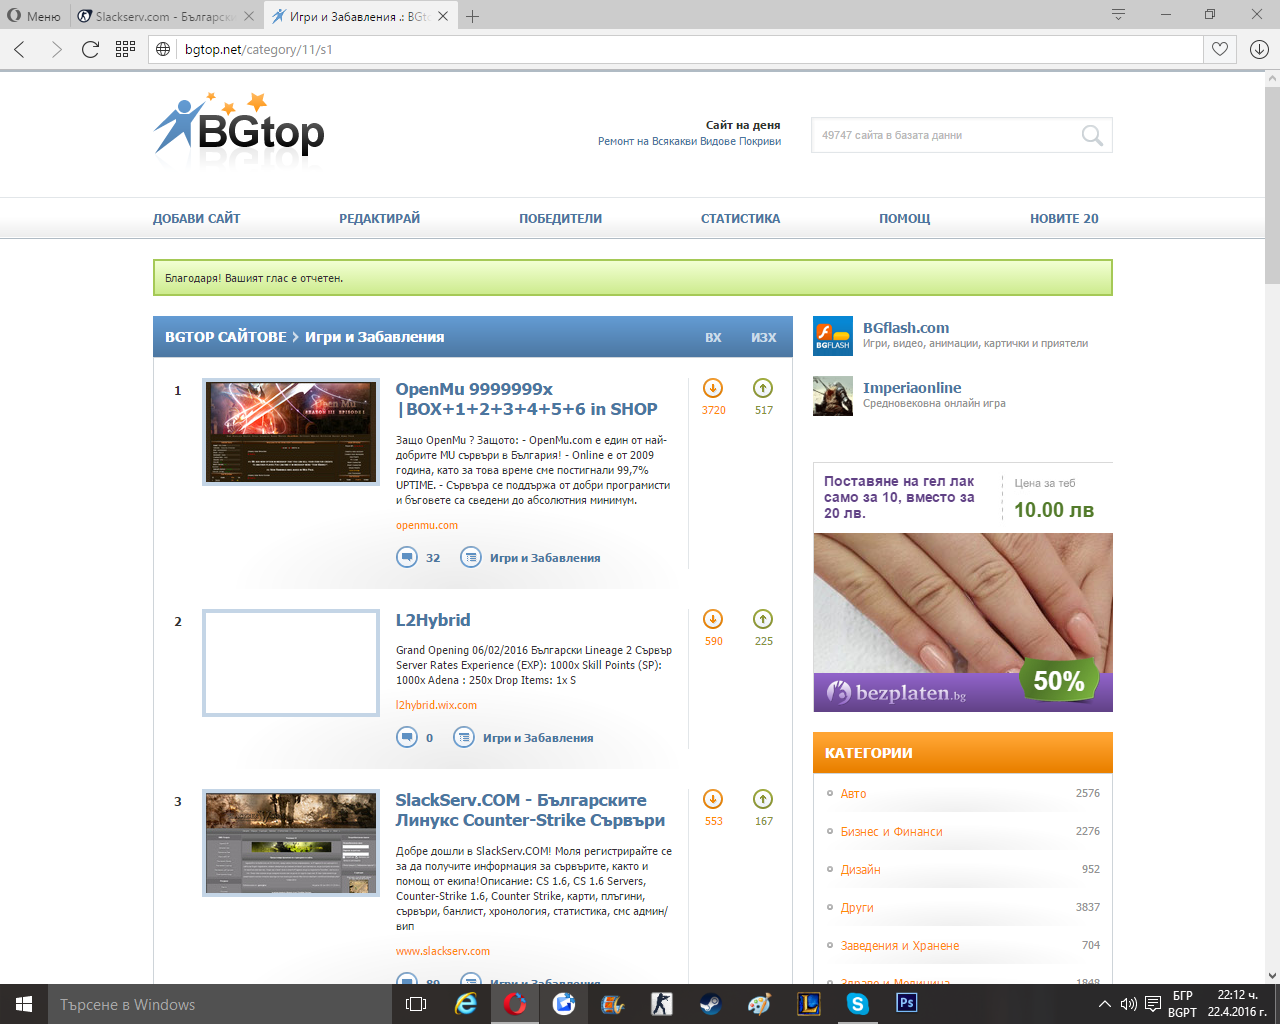Click BGTOP САЙТОВЕ breadcrumb link
The image size is (1280, 1024).
(x=225, y=337)
